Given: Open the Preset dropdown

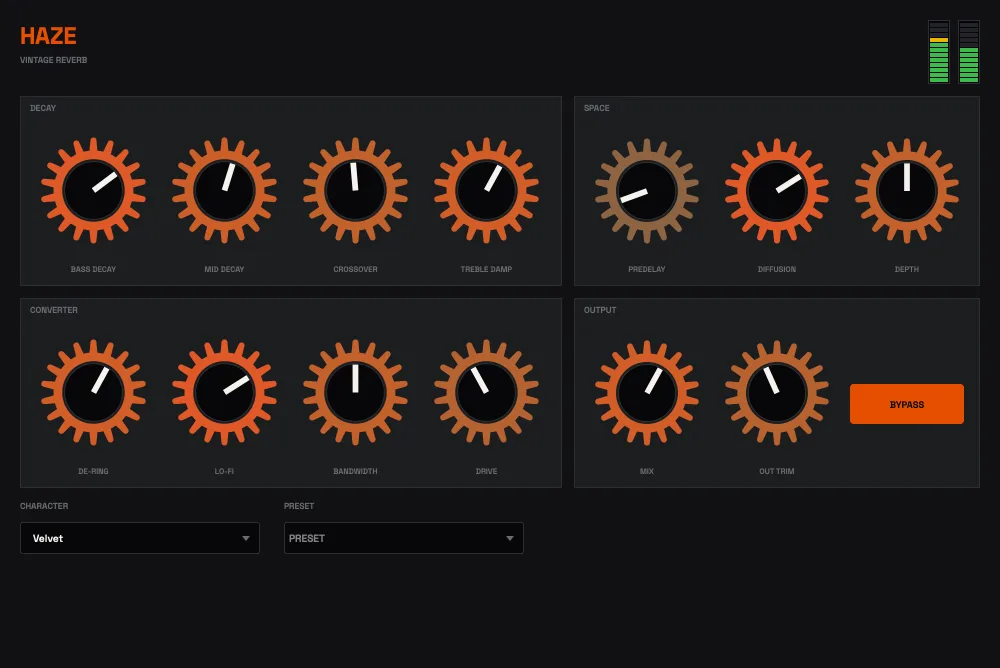Looking at the screenshot, I should coord(404,538).
